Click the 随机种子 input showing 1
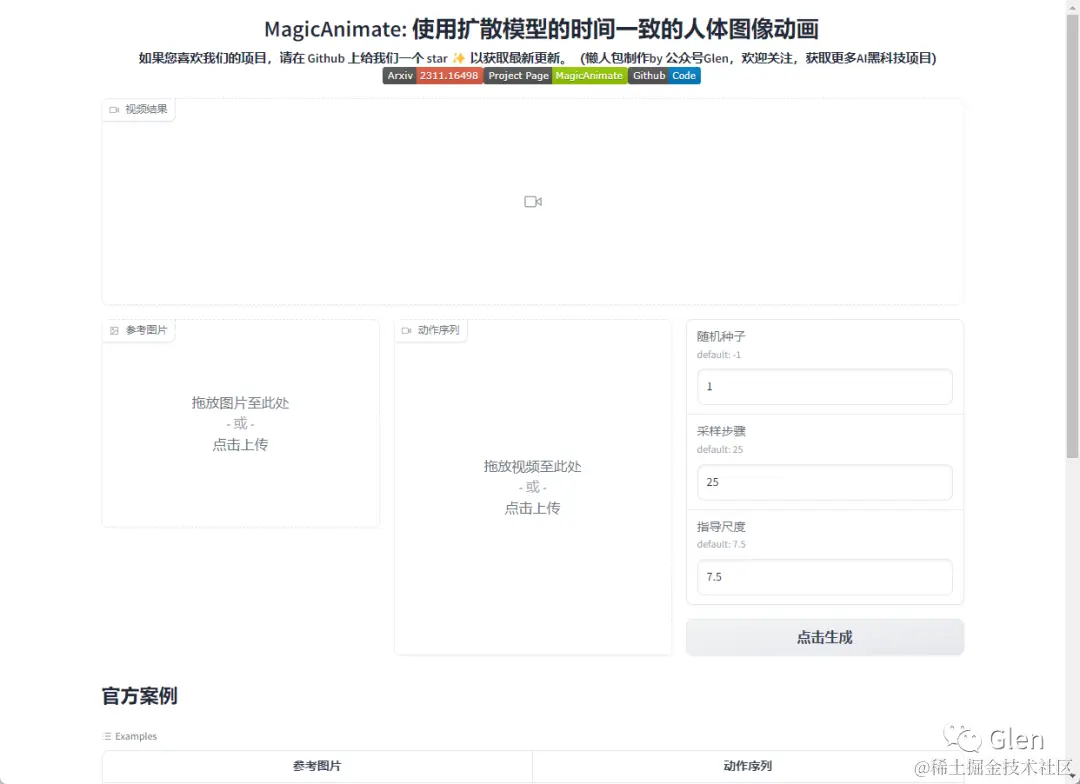This screenshot has height=784, width=1080. pos(824,386)
